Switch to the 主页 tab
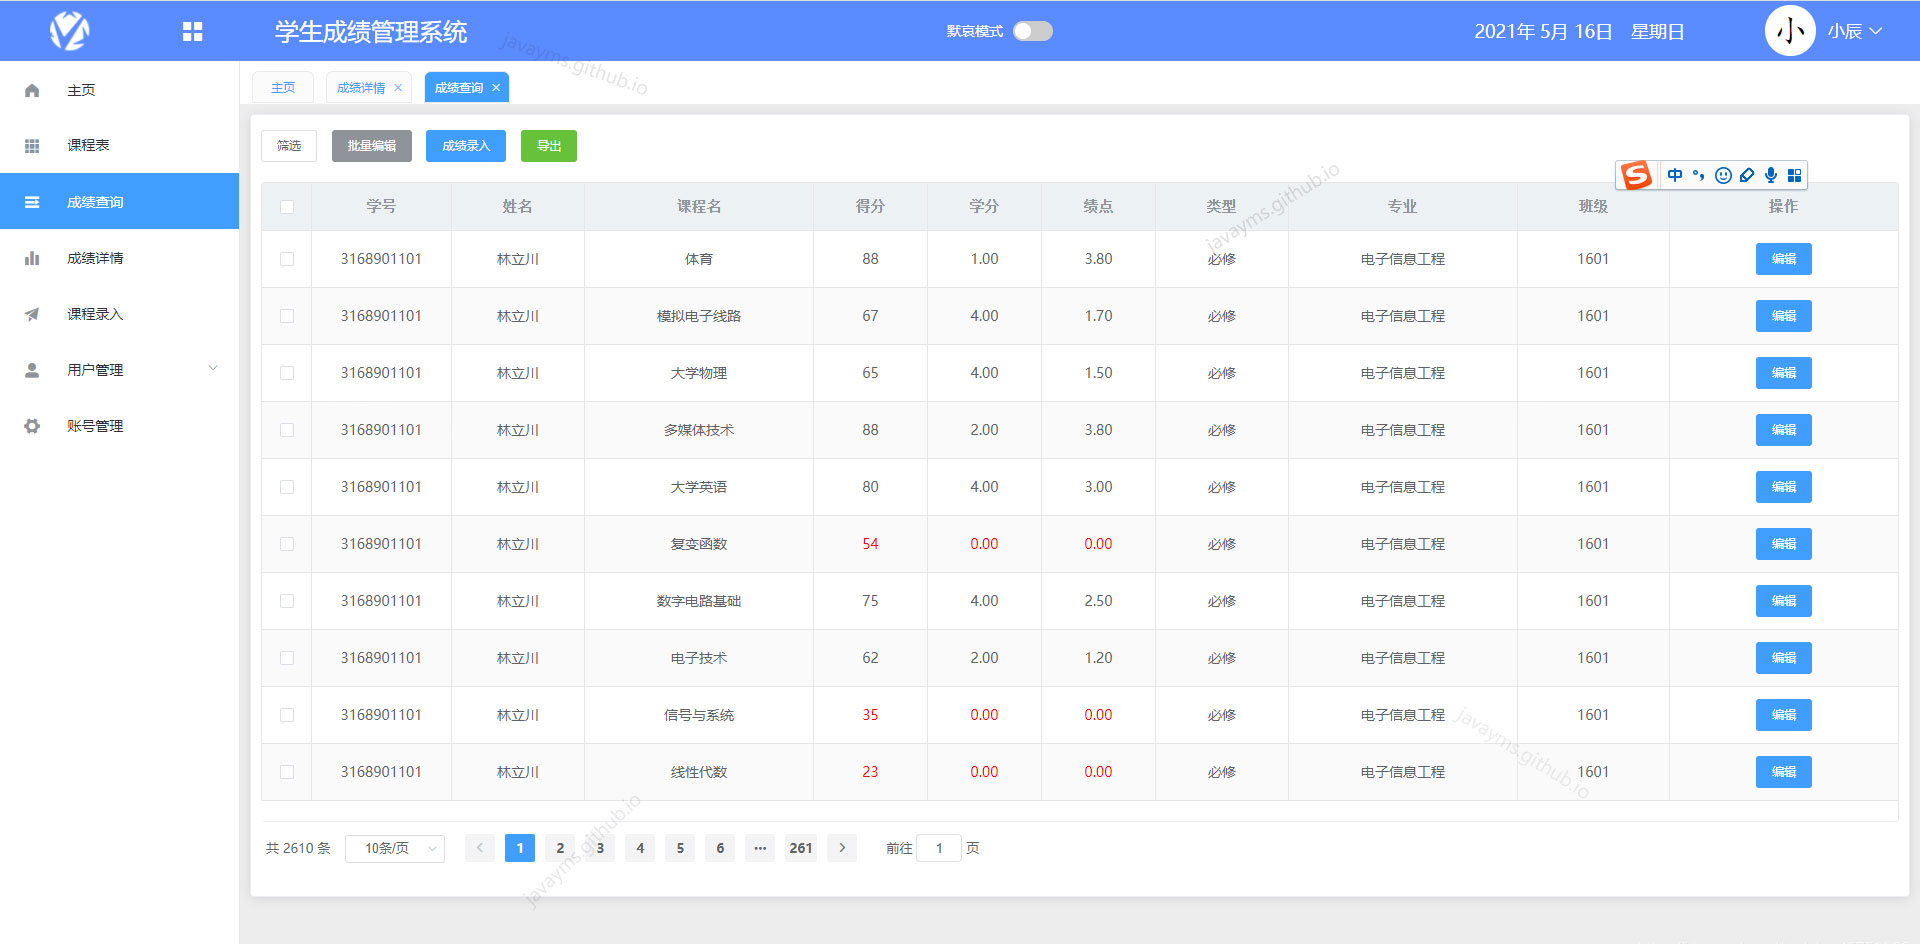This screenshot has width=1920, height=944. coord(283,87)
